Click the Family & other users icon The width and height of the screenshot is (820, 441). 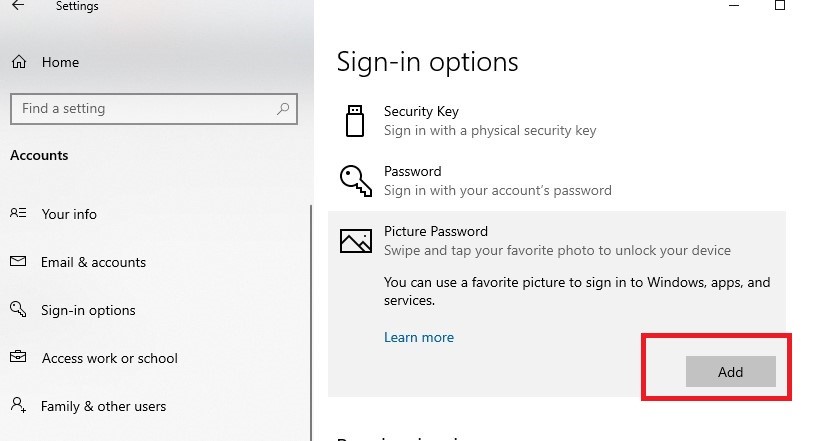(18, 406)
